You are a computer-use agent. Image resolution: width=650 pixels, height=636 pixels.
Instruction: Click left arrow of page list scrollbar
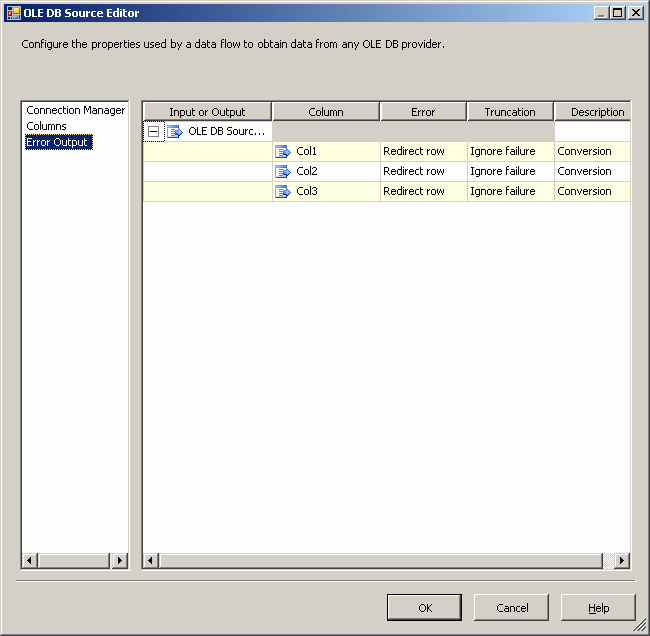click(x=29, y=561)
